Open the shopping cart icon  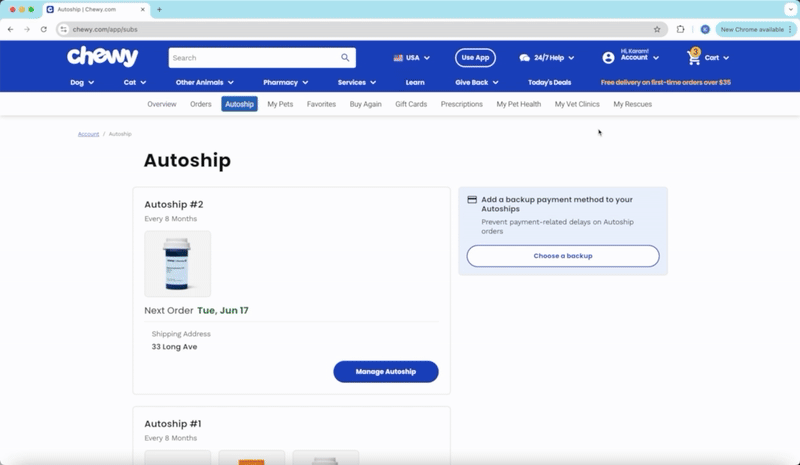coord(694,57)
